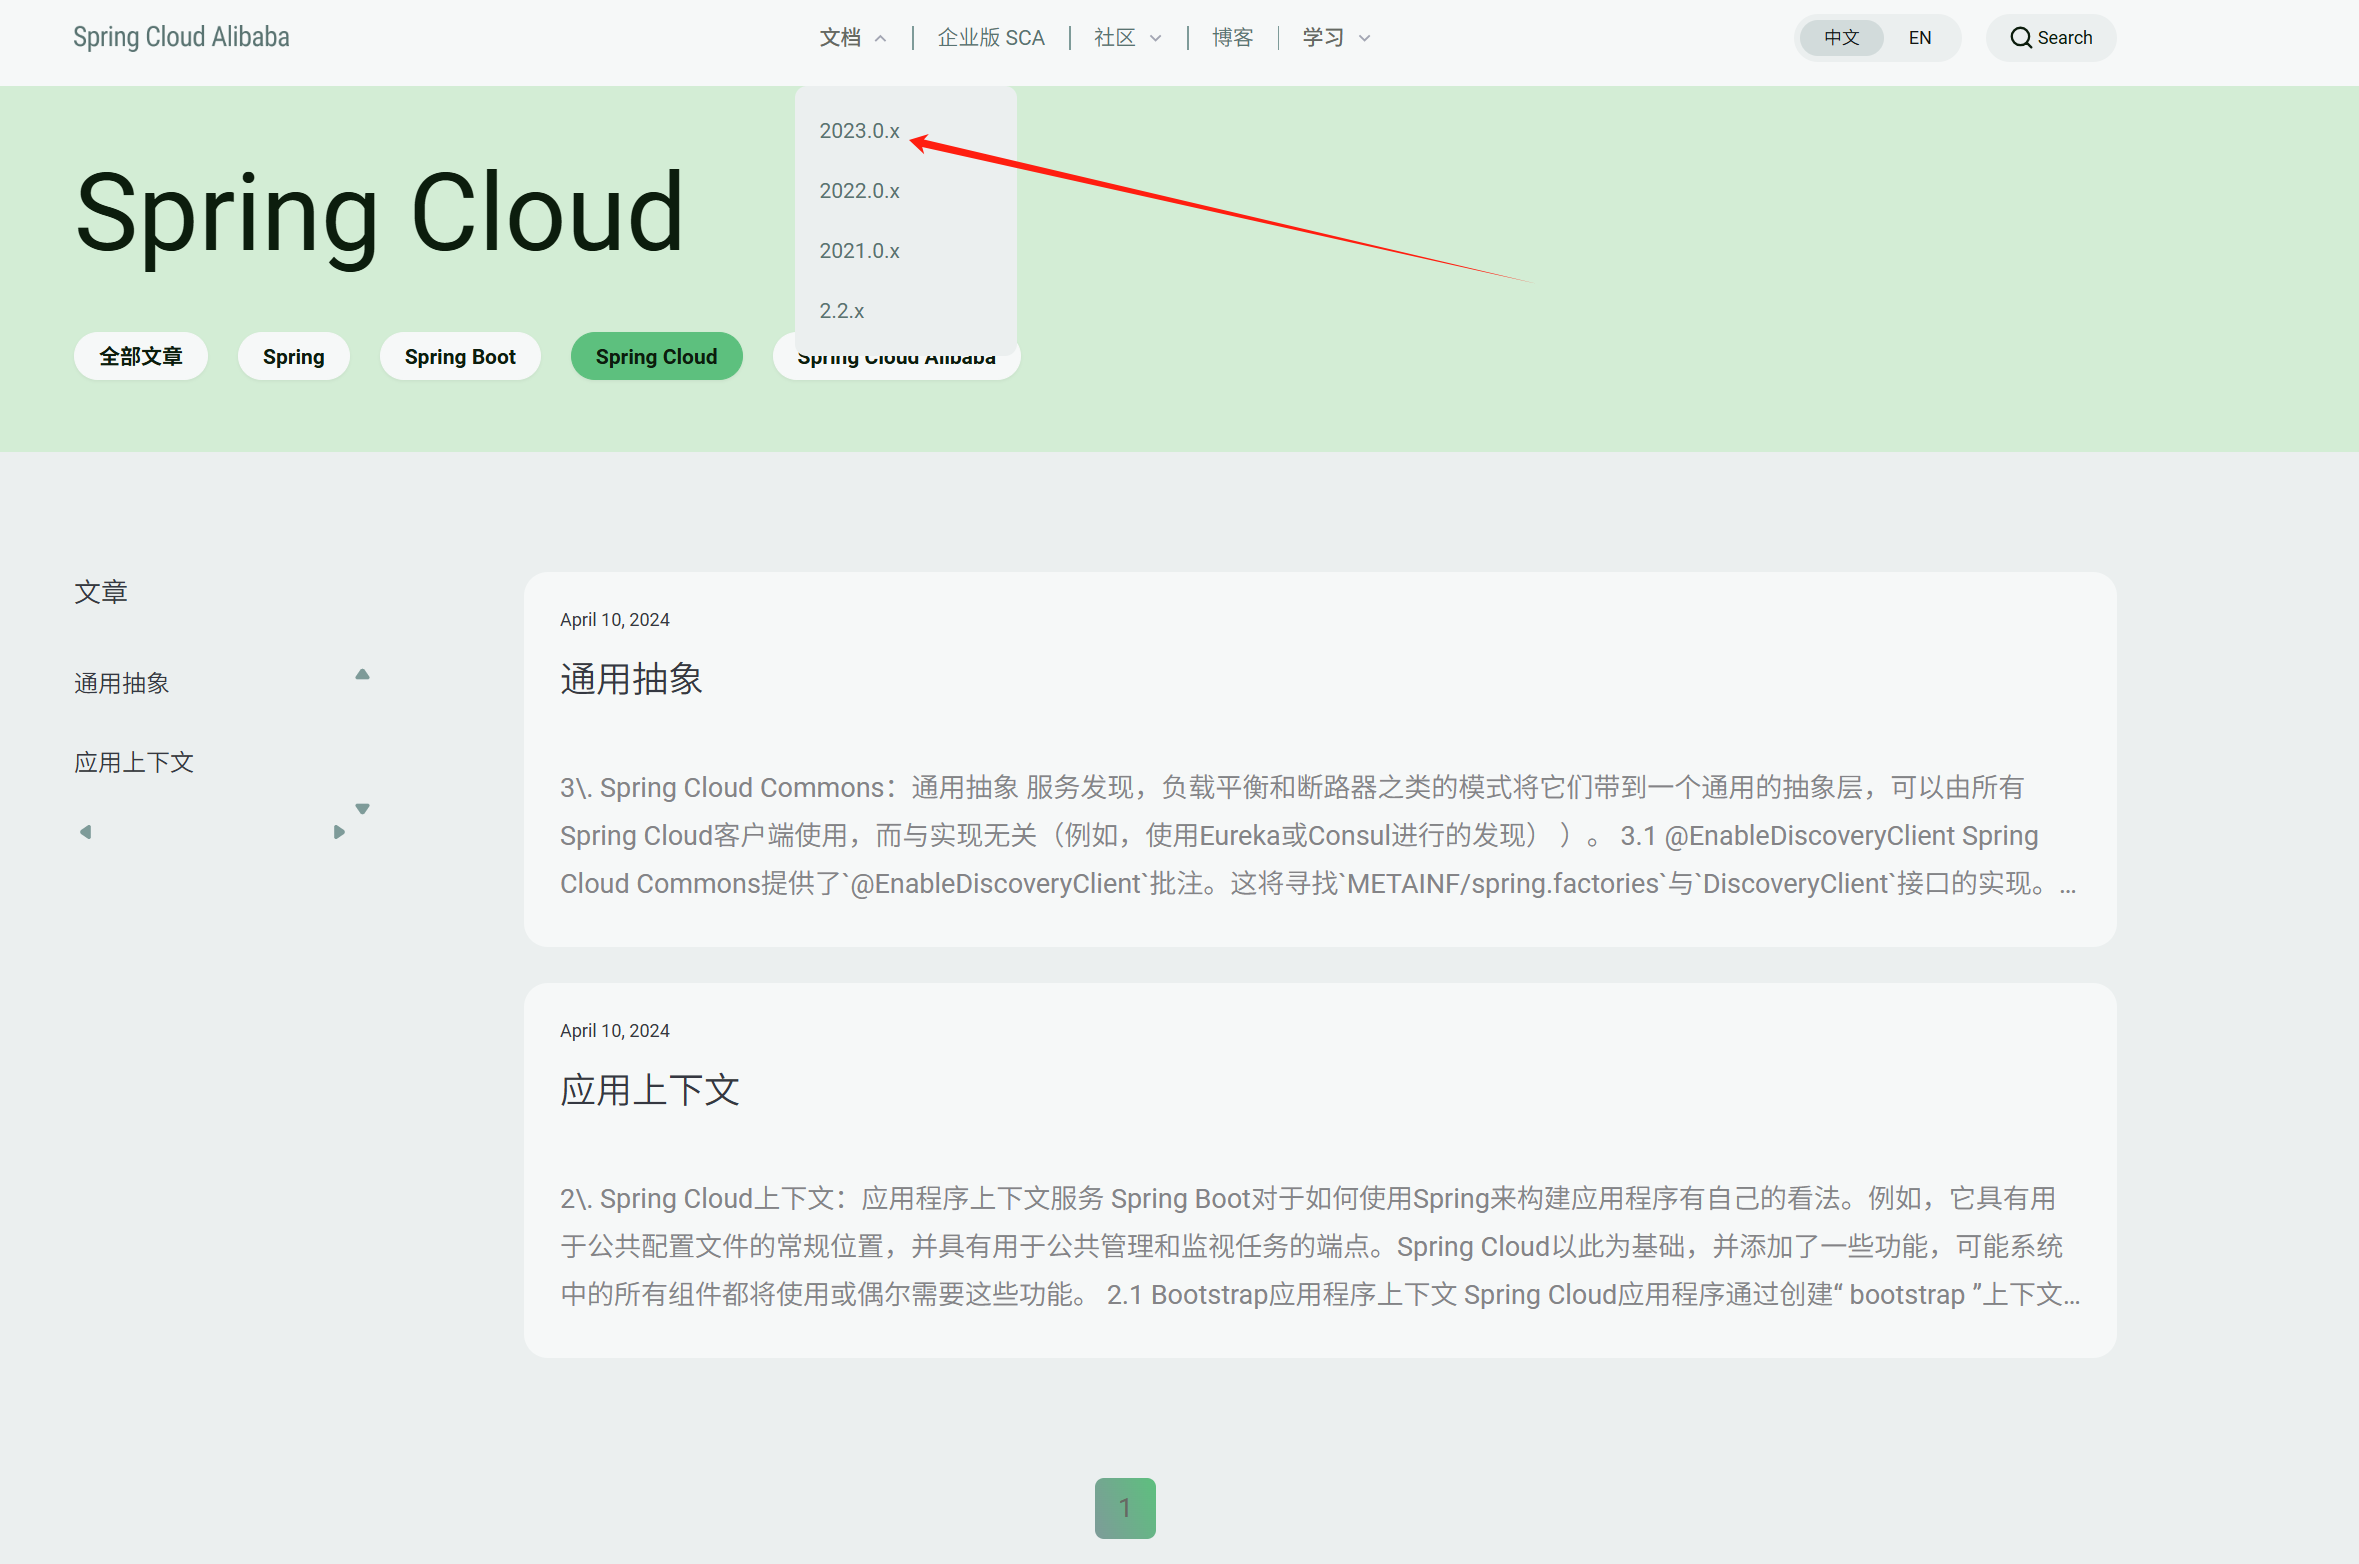Click the April 10, 2024 date on 通用抽象 card
The width and height of the screenshot is (2359, 1564).
coord(615,620)
